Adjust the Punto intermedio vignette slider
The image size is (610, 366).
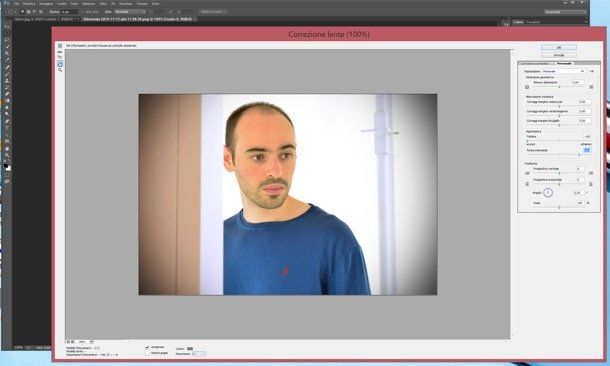tap(559, 154)
